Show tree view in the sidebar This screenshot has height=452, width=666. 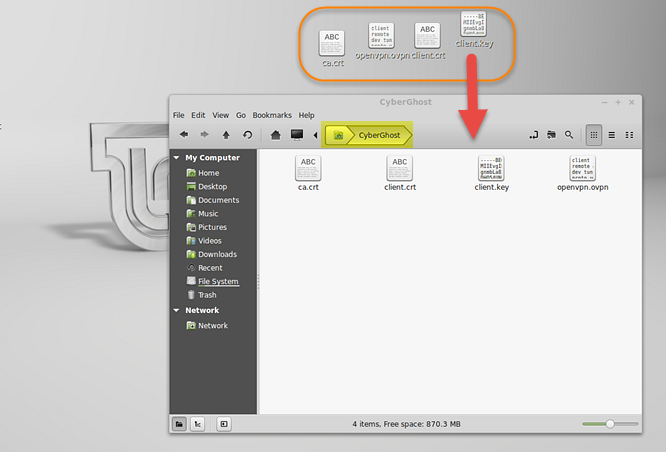[198, 424]
